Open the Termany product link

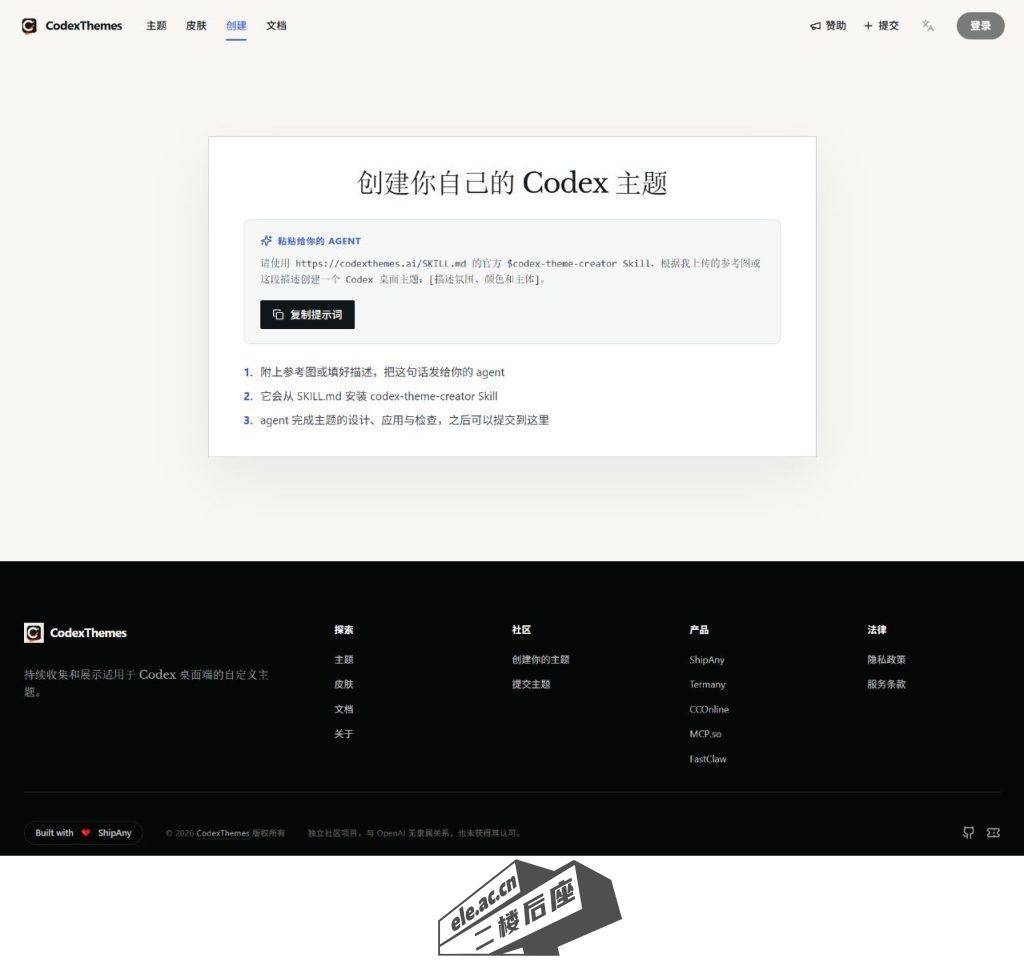tap(707, 684)
